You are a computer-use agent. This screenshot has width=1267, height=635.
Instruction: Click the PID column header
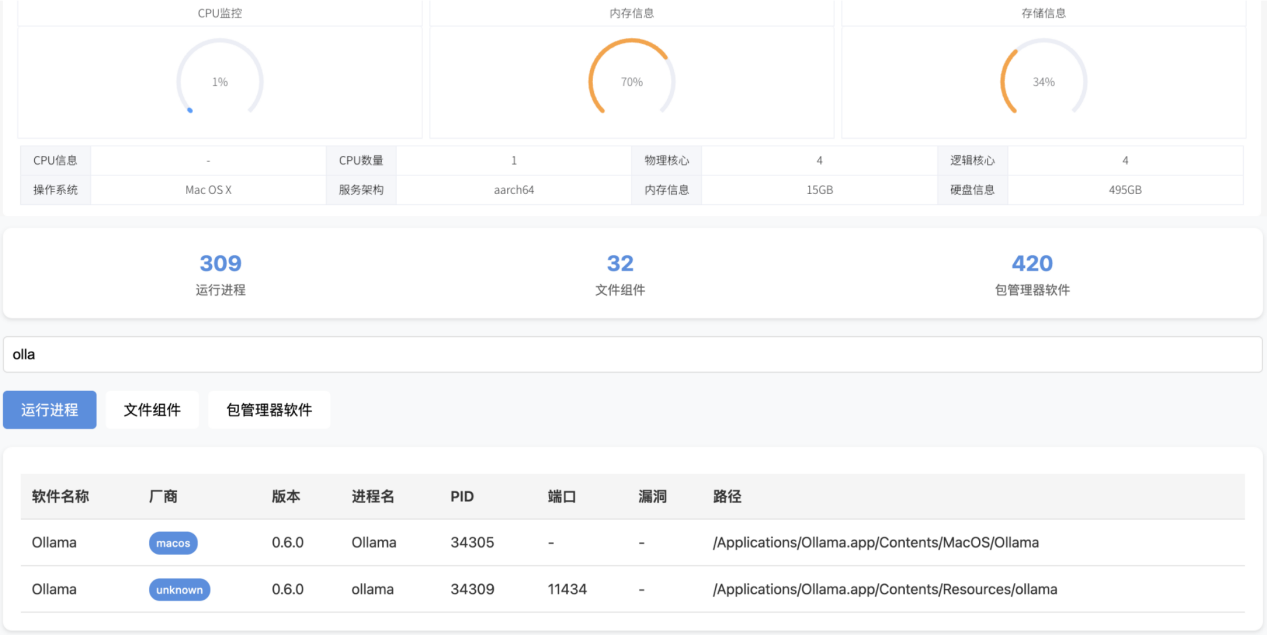(x=462, y=496)
